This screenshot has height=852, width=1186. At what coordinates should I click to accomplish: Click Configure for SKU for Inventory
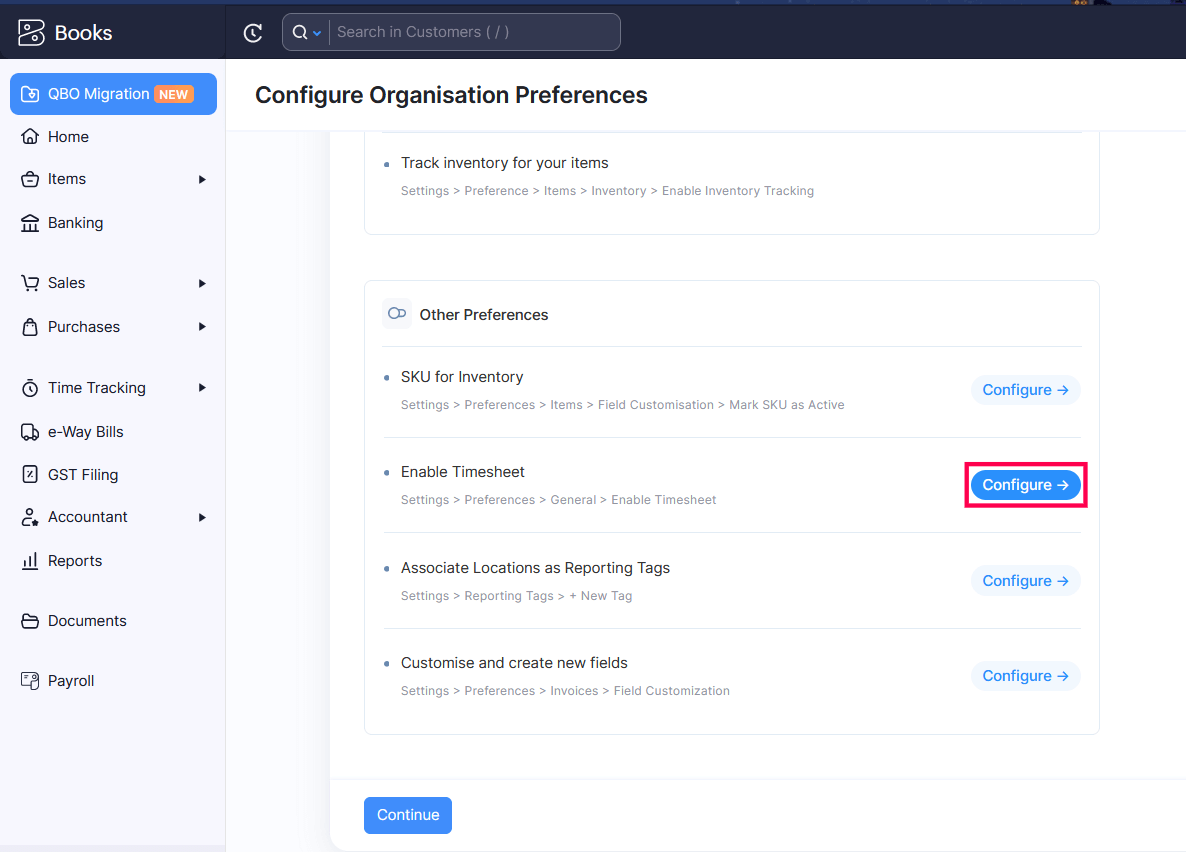[x=1025, y=390]
